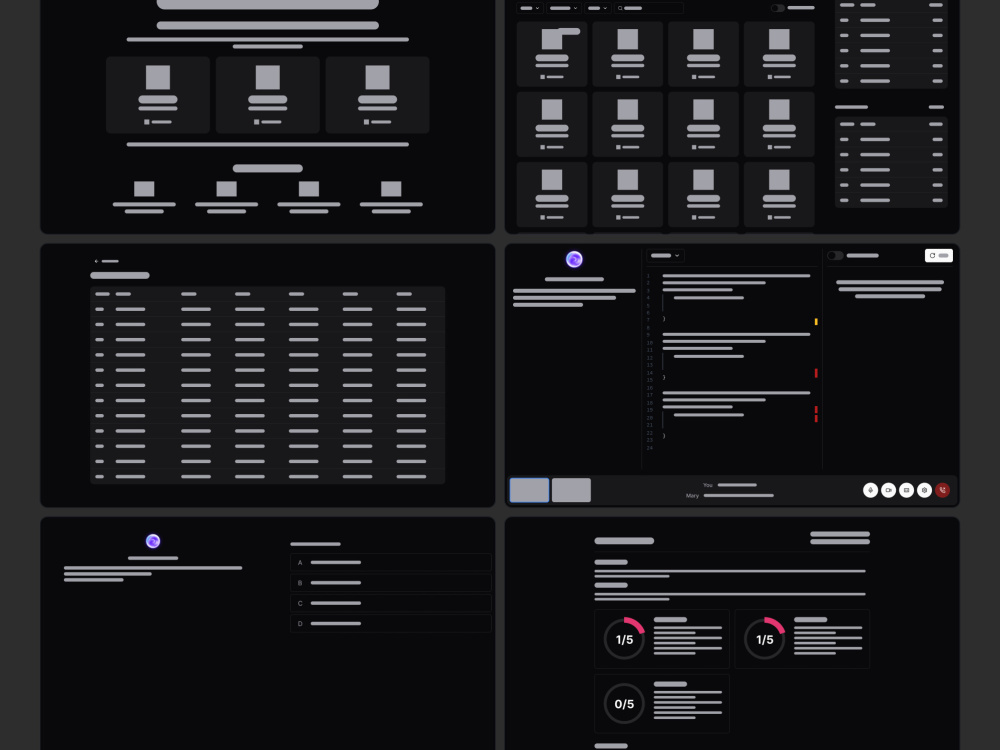
Task: Toggle the switch above the output panel
Action: (835, 255)
